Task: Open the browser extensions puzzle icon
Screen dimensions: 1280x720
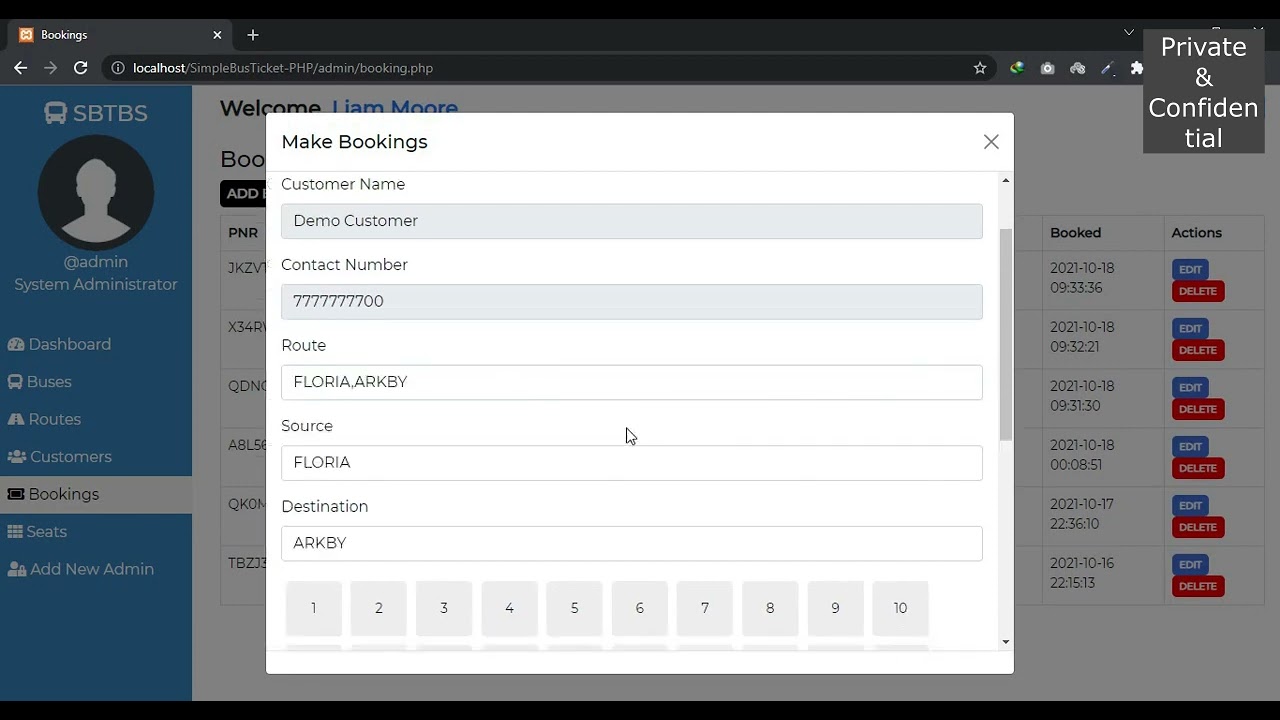Action: 1137,68
